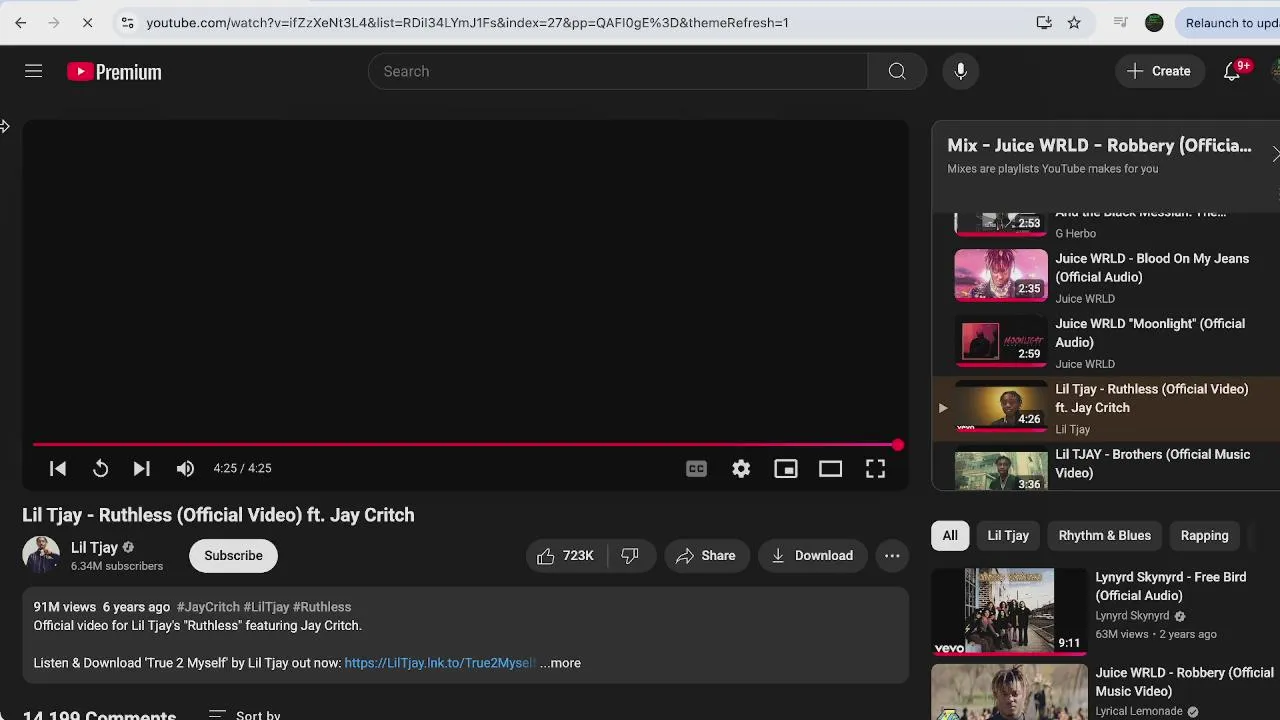This screenshot has height=720, width=1280.
Task: Click the magnifier search button
Action: click(x=897, y=71)
